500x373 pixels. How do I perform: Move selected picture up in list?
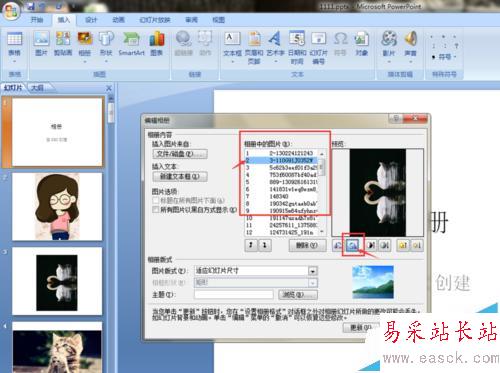tap(251, 245)
